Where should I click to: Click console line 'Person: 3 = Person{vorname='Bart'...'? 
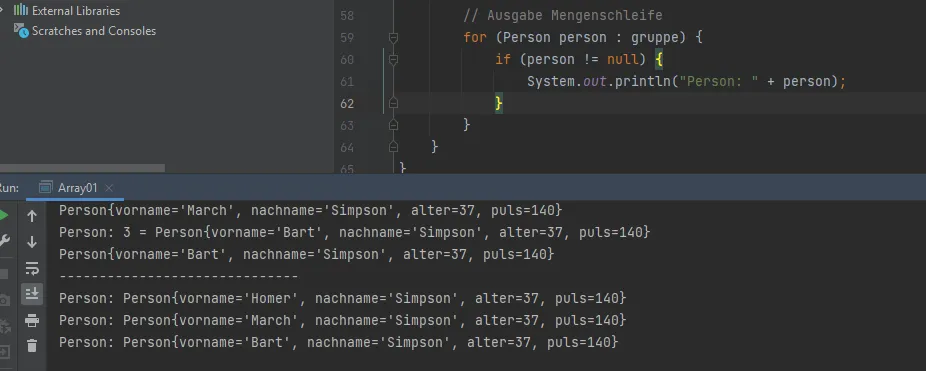click(354, 232)
